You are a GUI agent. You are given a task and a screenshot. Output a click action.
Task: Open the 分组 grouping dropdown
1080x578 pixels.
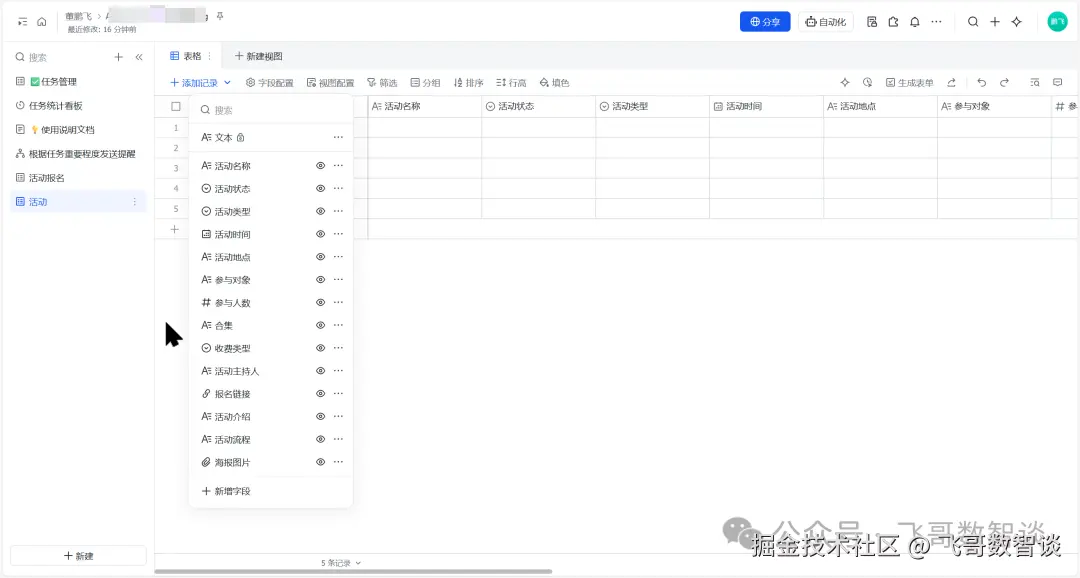click(425, 83)
